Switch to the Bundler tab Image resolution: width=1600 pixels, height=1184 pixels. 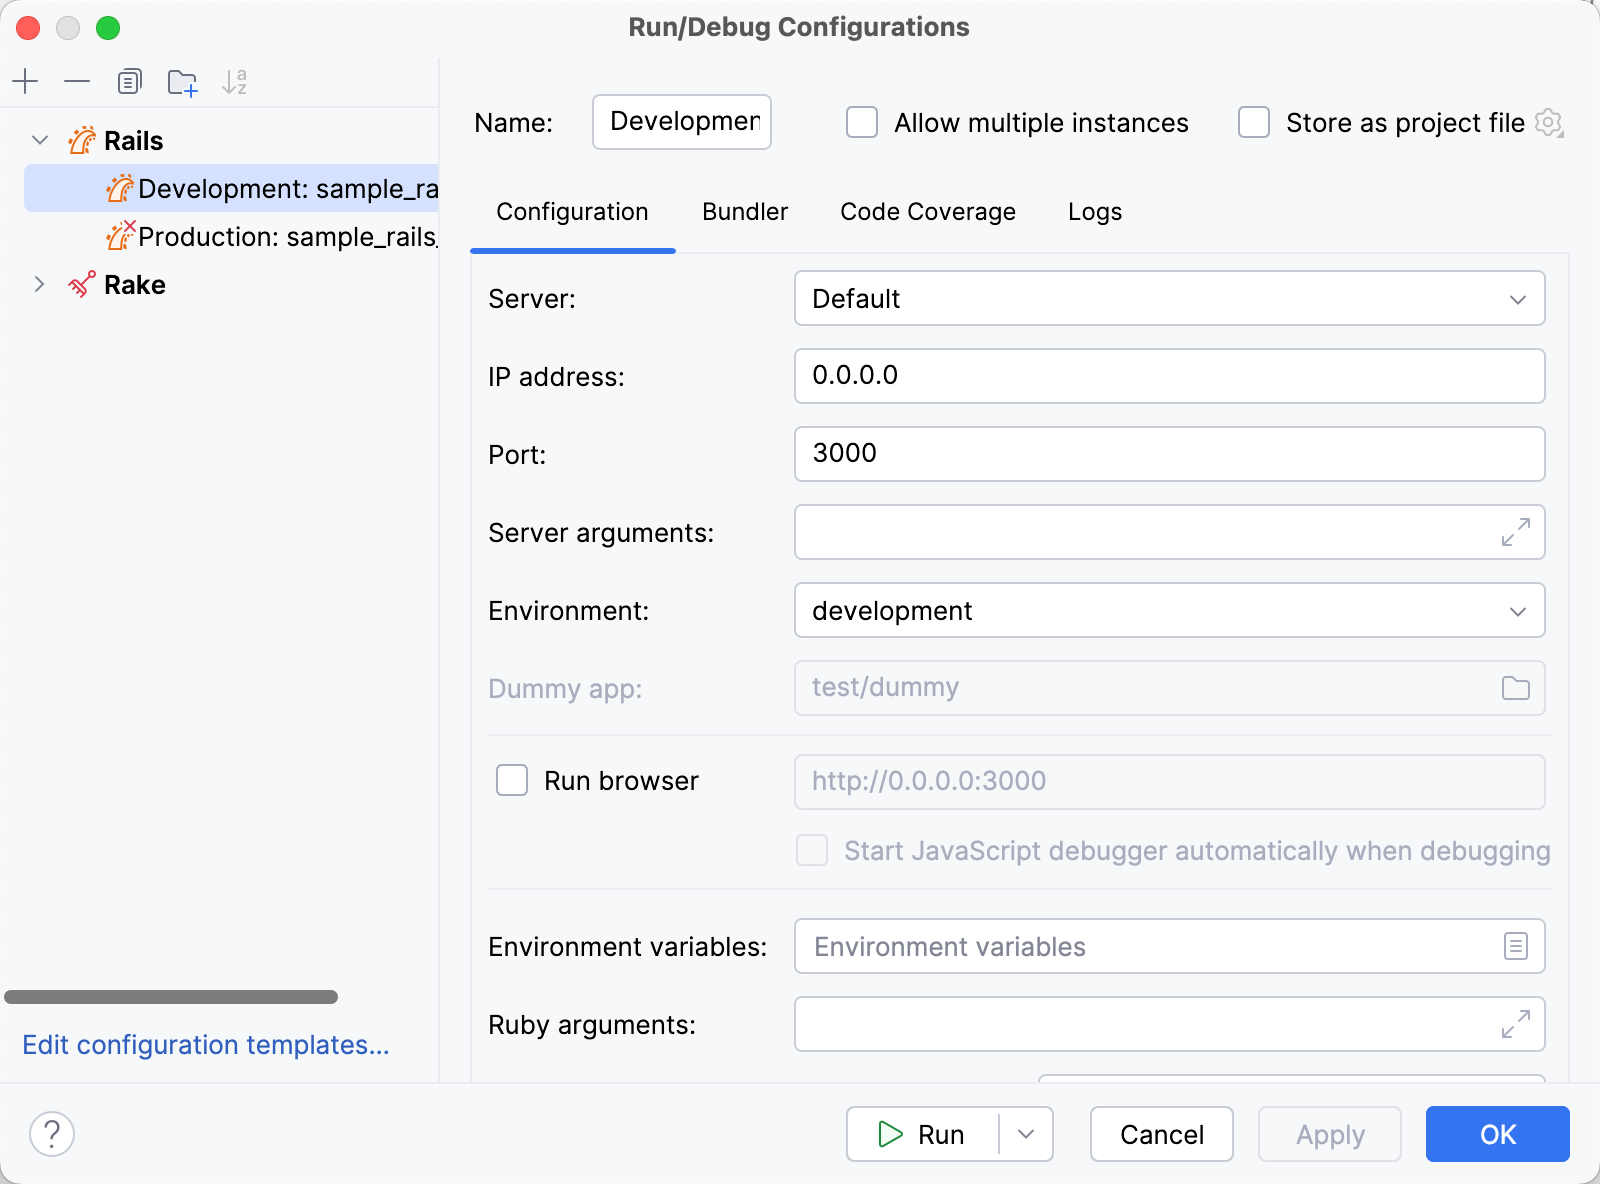point(744,212)
